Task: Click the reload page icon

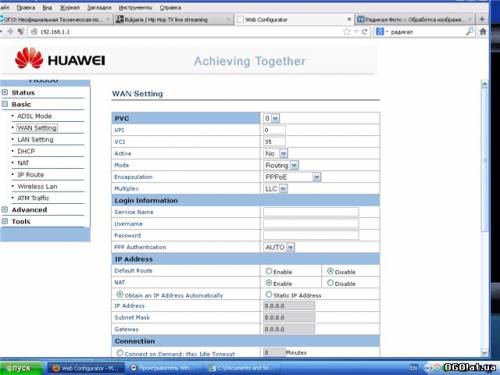Action: point(365,32)
